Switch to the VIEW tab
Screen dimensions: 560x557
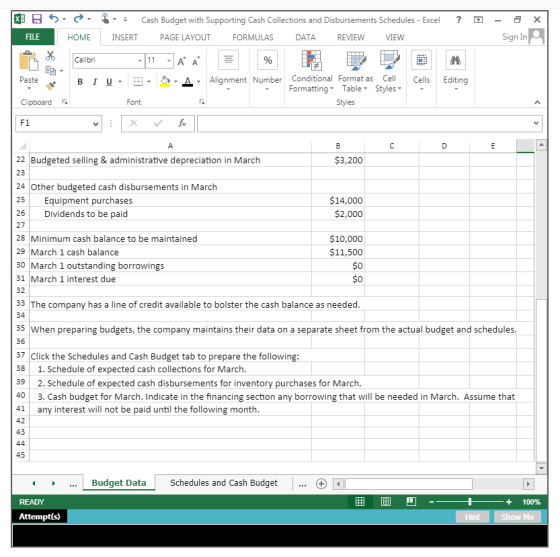click(x=395, y=37)
